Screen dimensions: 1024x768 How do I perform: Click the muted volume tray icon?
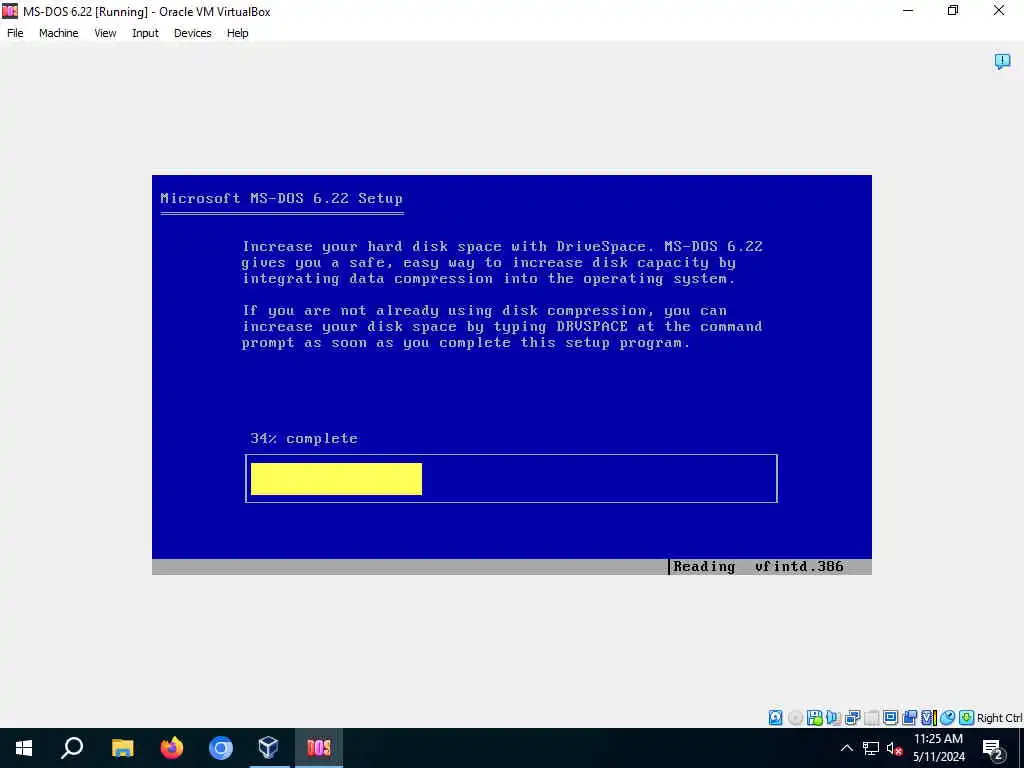(895, 748)
